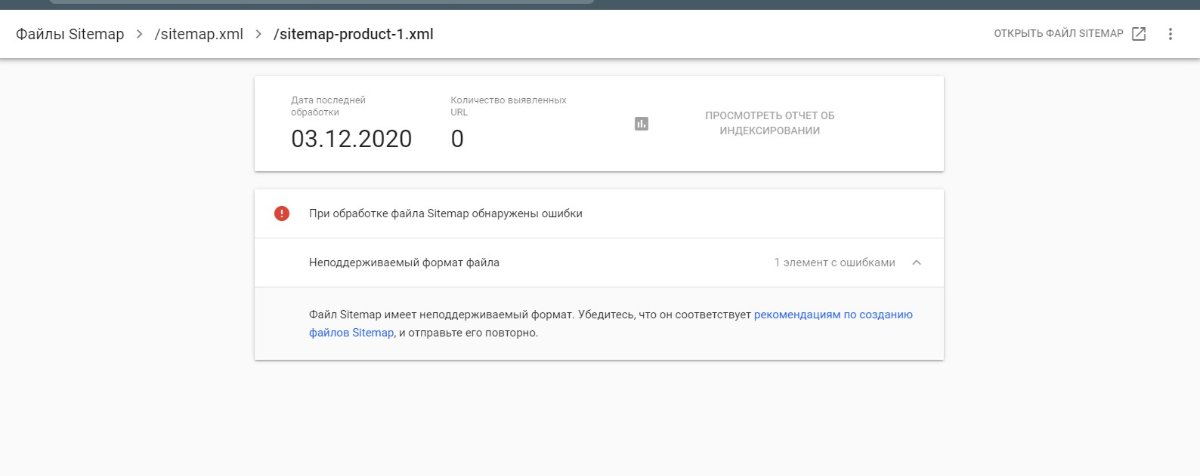Collapse the Неподдерживаемый формат файла chevron
This screenshot has width=1200, height=476.
click(x=916, y=263)
